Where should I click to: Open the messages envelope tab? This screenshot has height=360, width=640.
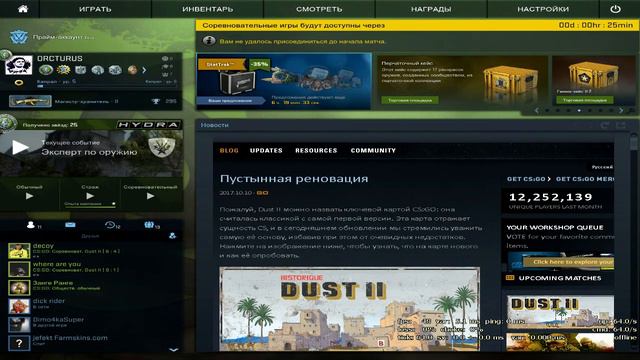click(70, 224)
